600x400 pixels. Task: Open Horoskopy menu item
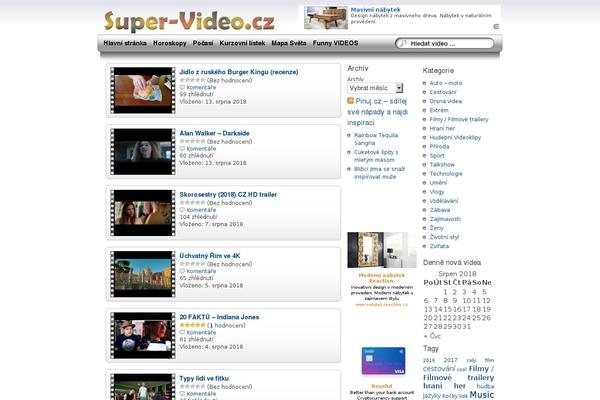click(170, 43)
